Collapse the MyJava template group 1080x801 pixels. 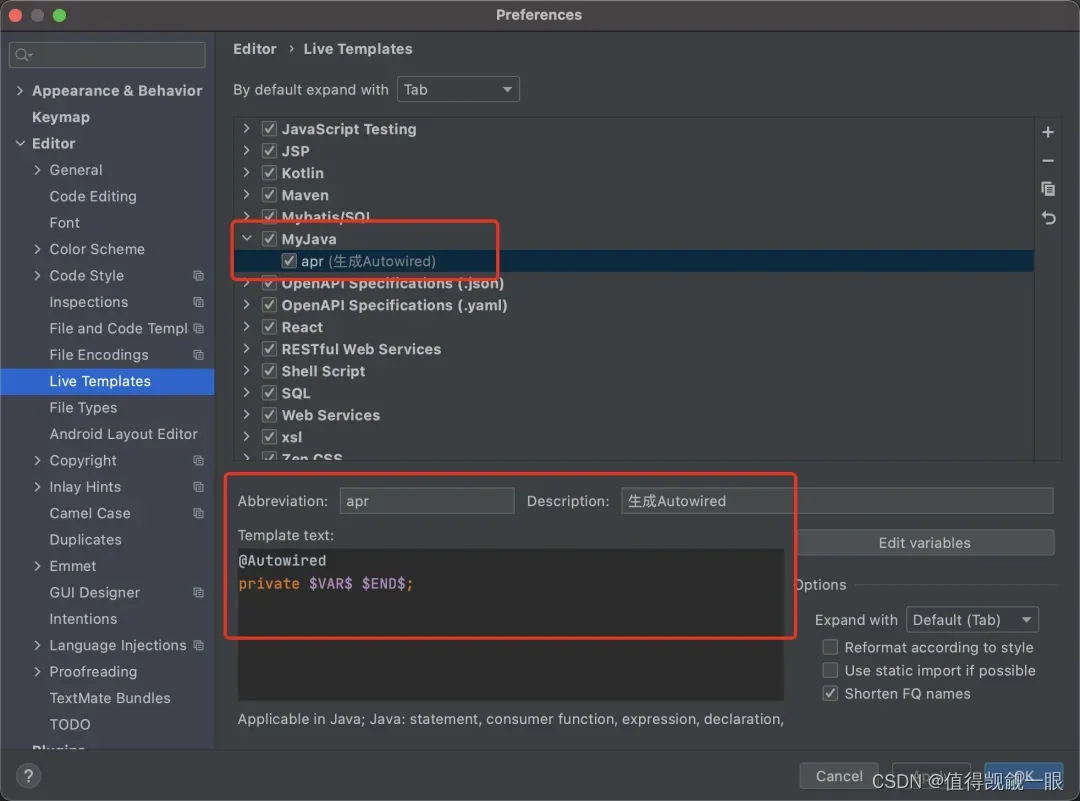(x=247, y=238)
